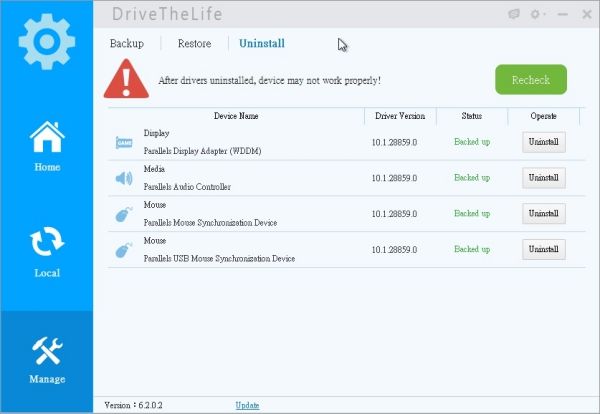Click the 'Media' category label
600x414 pixels.
(154, 169)
